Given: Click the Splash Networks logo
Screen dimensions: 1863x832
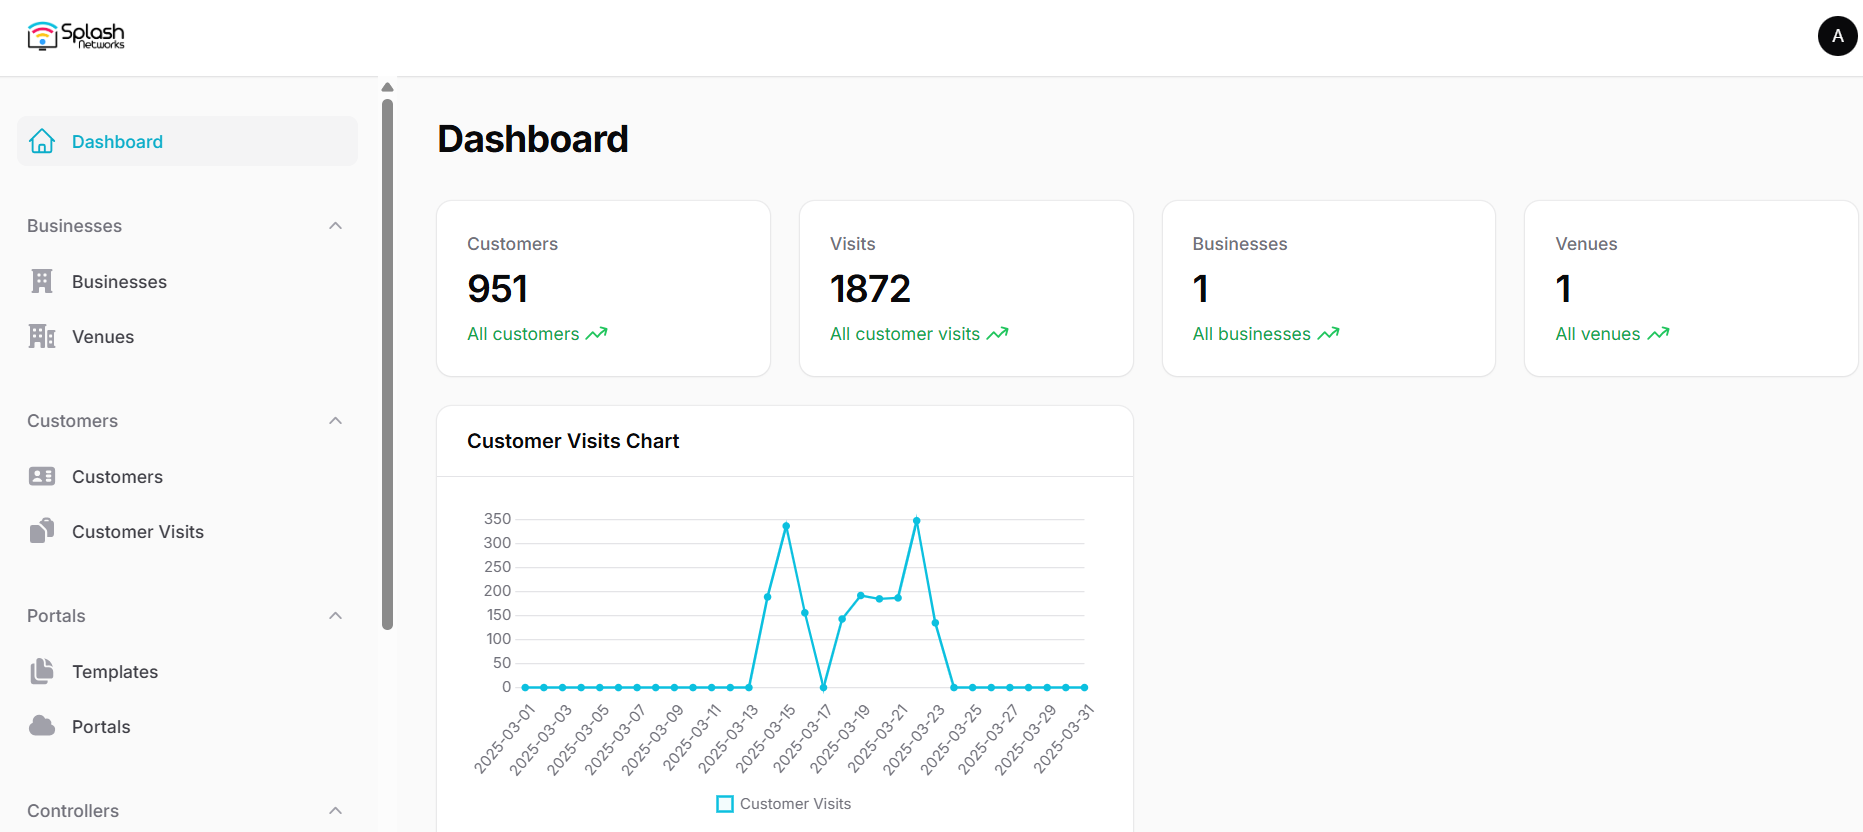Looking at the screenshot, I should (x=76, y=36).
